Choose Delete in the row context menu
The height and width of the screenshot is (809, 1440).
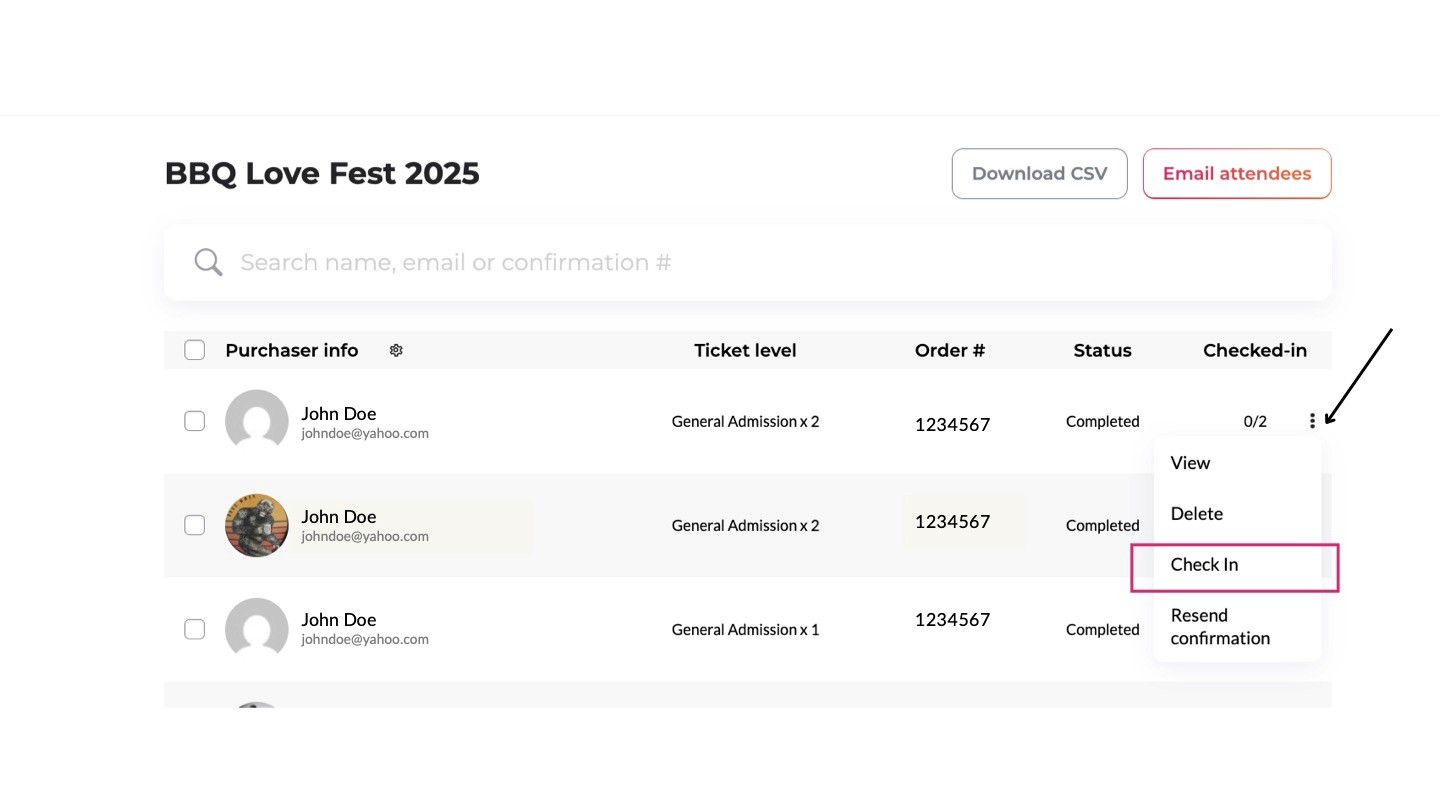[1196, 514]
